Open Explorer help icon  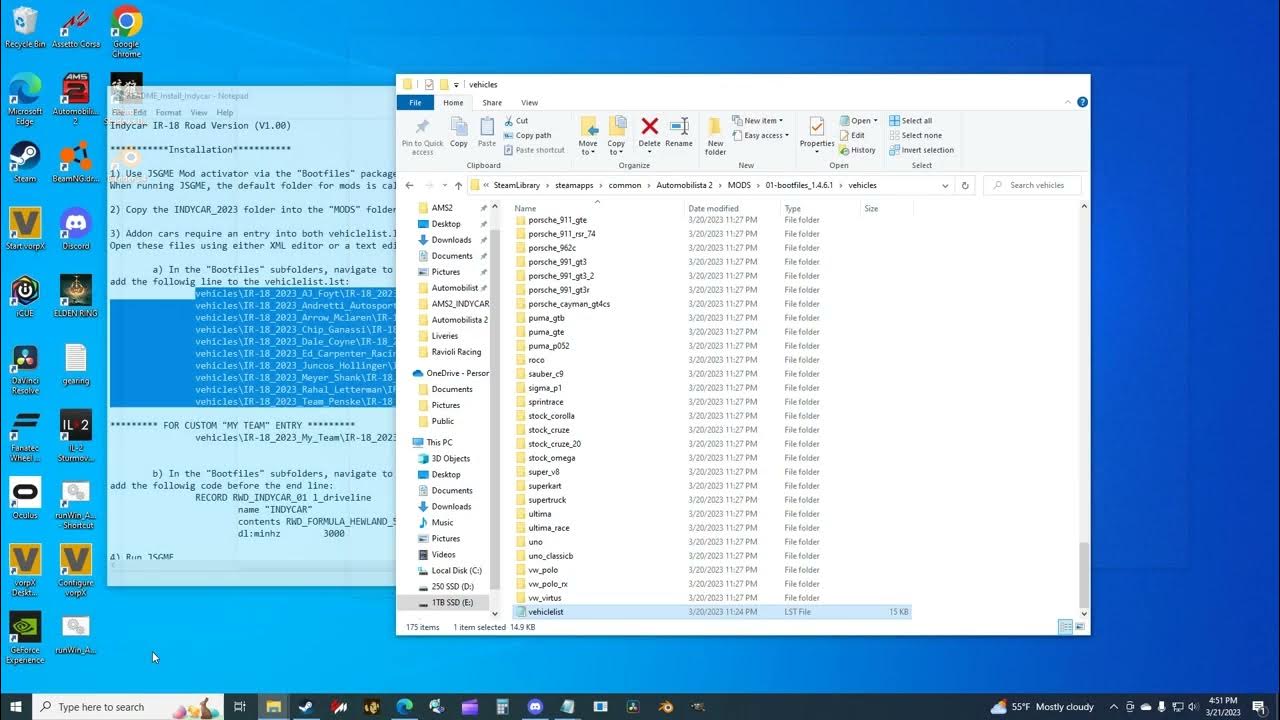(x=1082, y=102)
